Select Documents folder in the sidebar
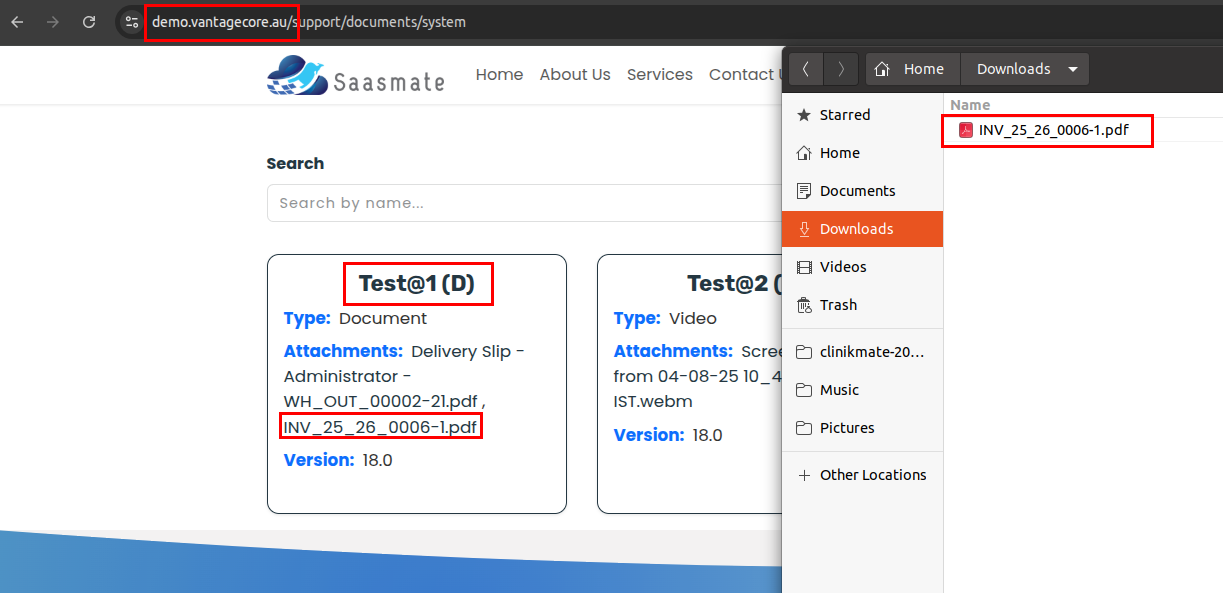The width and height of the screenshot is (1223, 593). [857, 191]
